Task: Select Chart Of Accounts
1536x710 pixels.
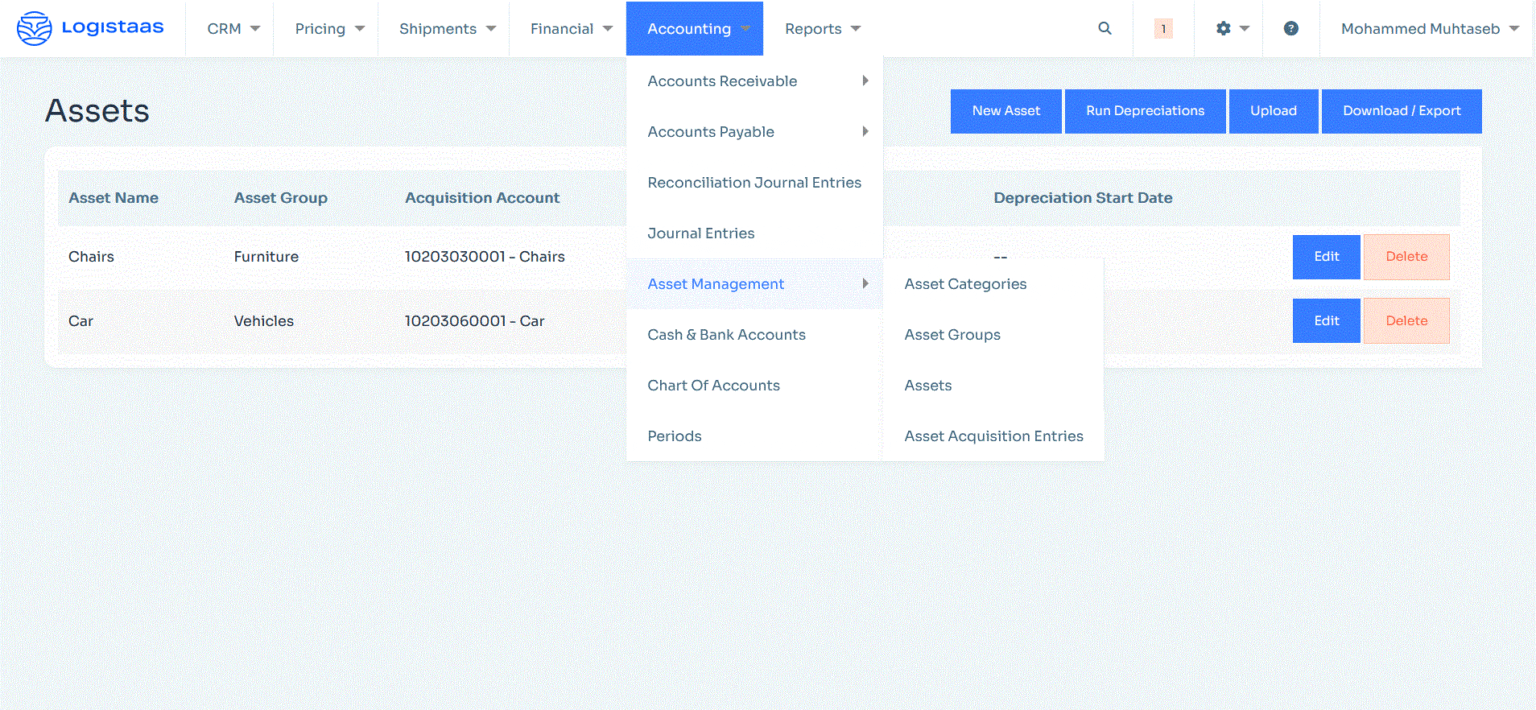Action: [713, 385]
